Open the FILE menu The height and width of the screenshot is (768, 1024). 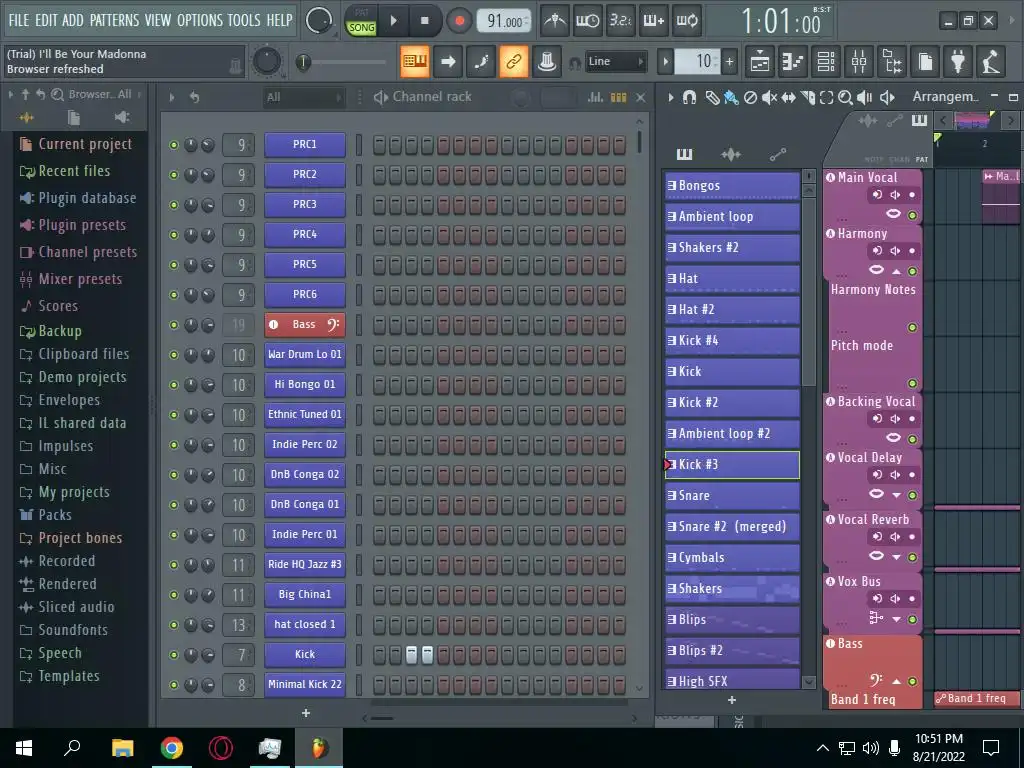19,20
